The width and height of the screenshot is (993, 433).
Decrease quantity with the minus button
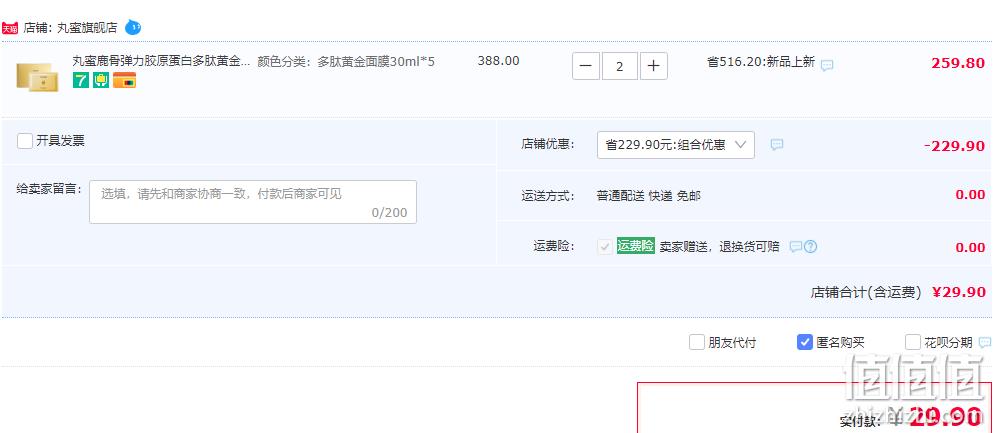tap(586, 66)
